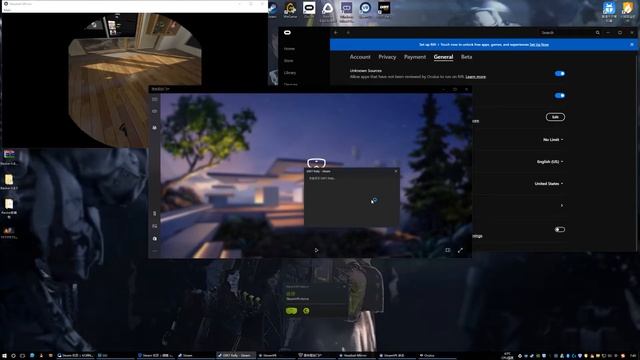Expand the row with the right chevron

point(562,205)
